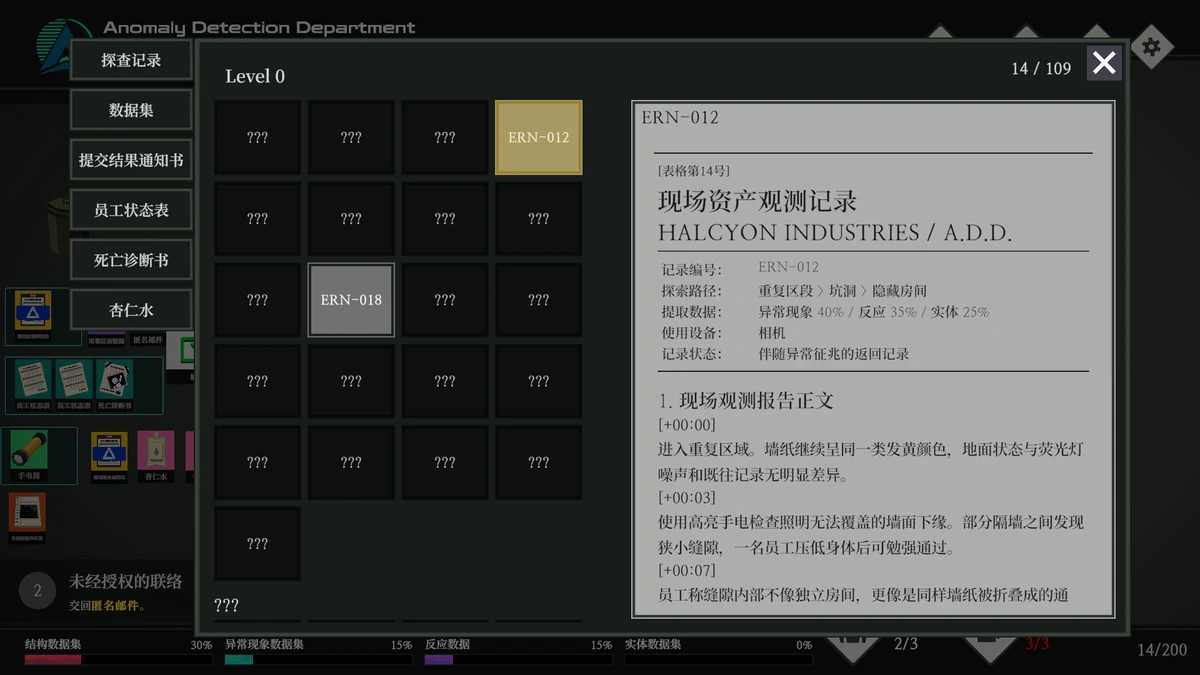The width and height of the screenshot is (1200, 675).
Task: Click the 重复区段 > 坑洞 > 隐藏房间 path
Action: pyautogui.click(x=843, y=290)
